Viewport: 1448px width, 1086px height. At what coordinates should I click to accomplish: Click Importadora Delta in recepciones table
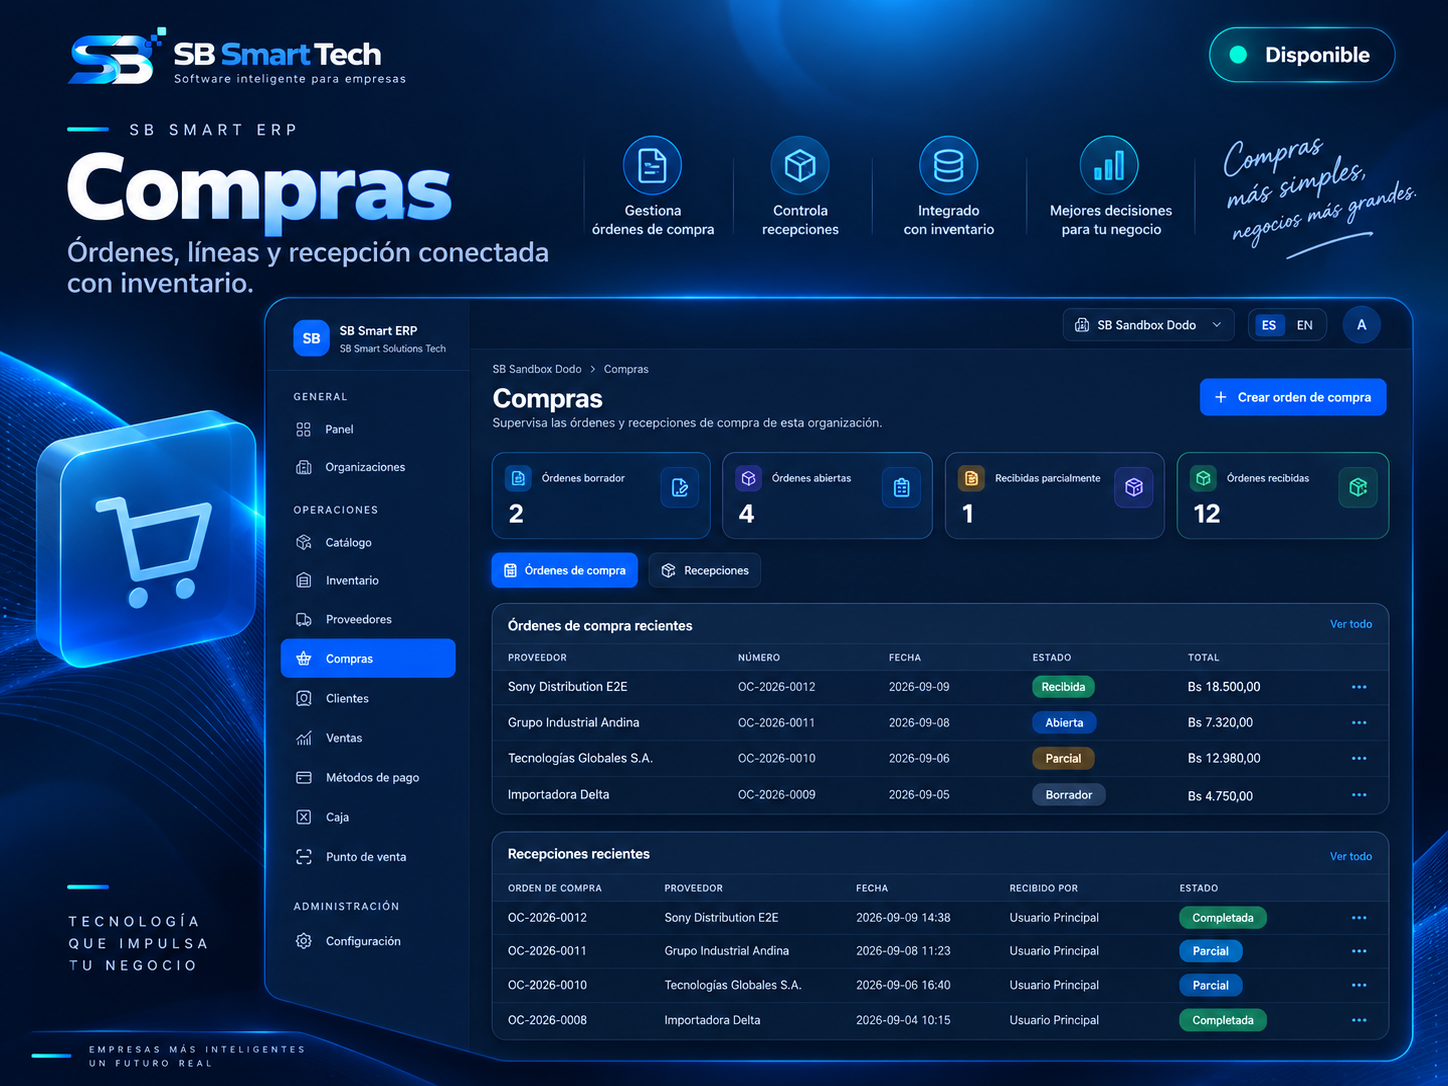click(x=712, y=1020)
